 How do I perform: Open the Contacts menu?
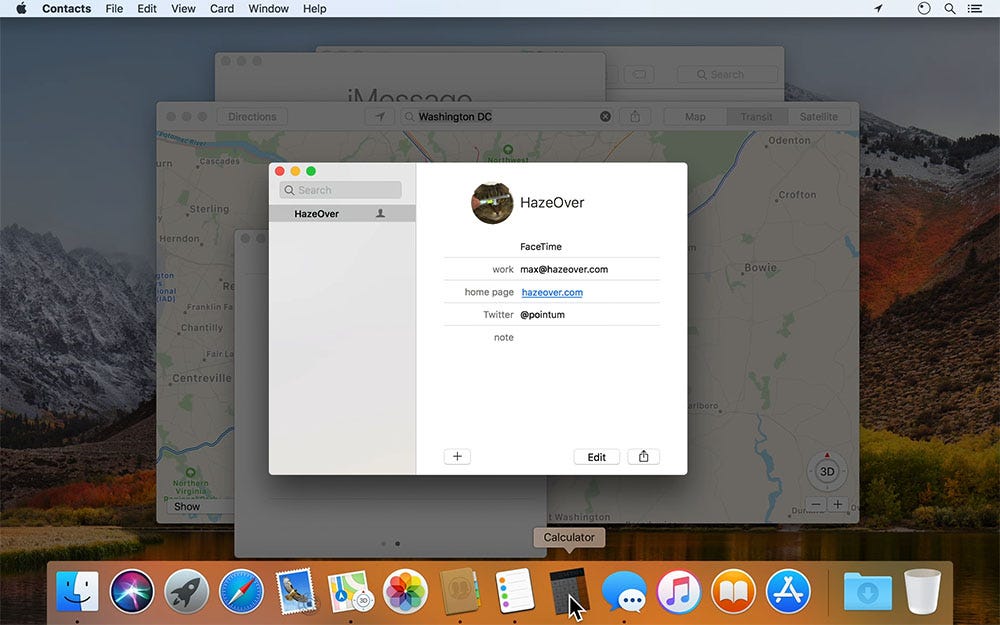coord(66,8)
